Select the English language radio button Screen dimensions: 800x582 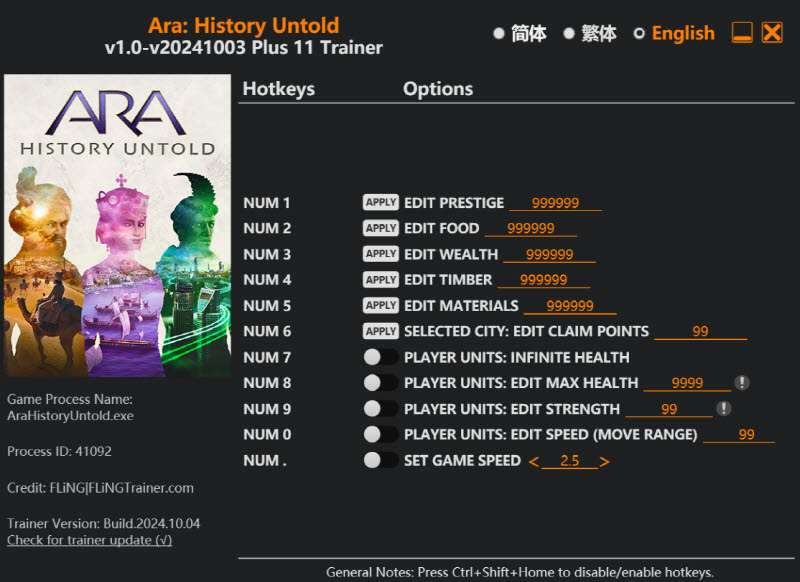pos(640,34)
